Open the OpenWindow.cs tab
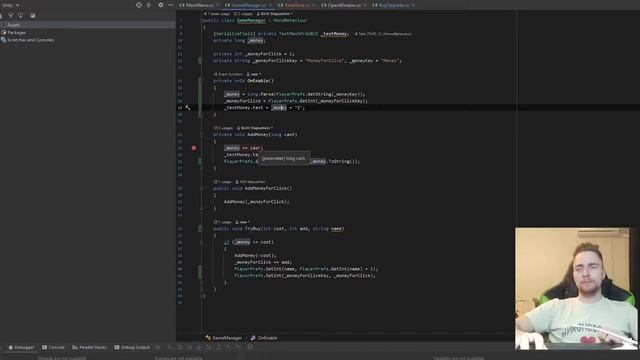The height and width of the screenshot is (360, 640). tap(343, 5)
